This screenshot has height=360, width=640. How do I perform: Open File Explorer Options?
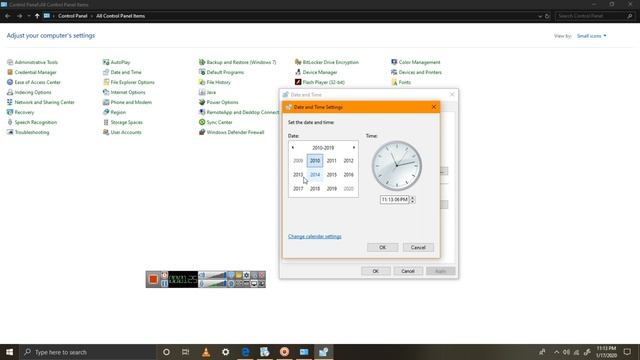click(x=129, y=82)
